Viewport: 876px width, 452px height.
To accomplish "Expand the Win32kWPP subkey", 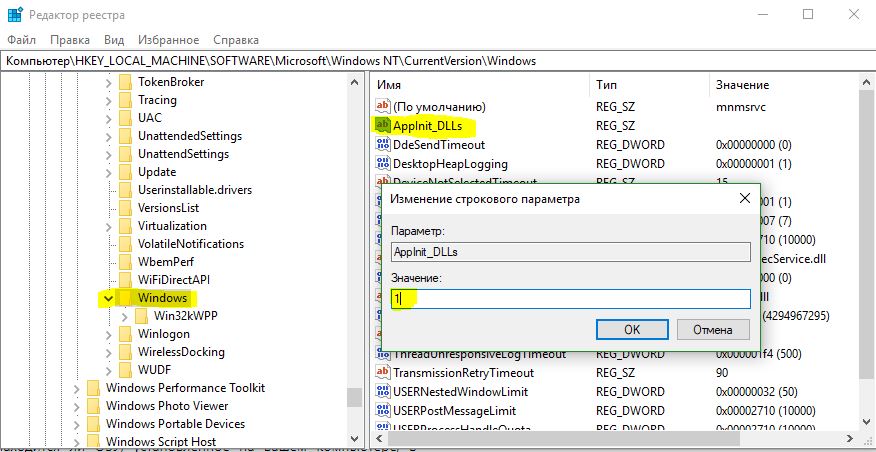I will [x=124, y=316].
